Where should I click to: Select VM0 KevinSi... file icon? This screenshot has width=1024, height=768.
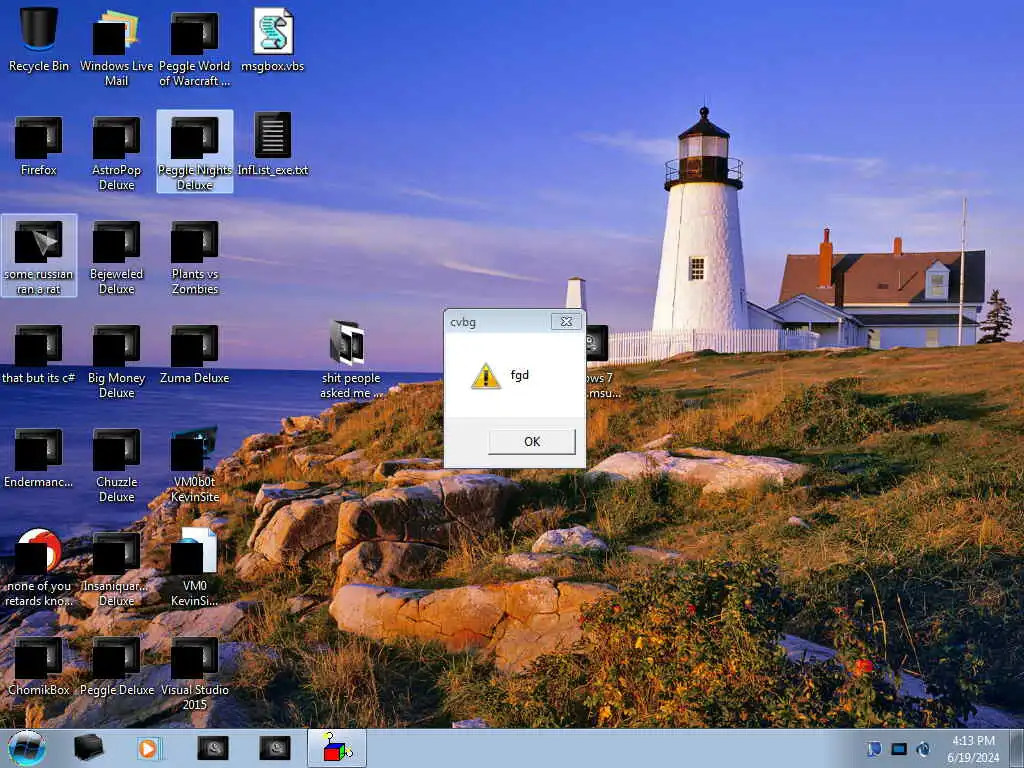[x=195, y=567]
